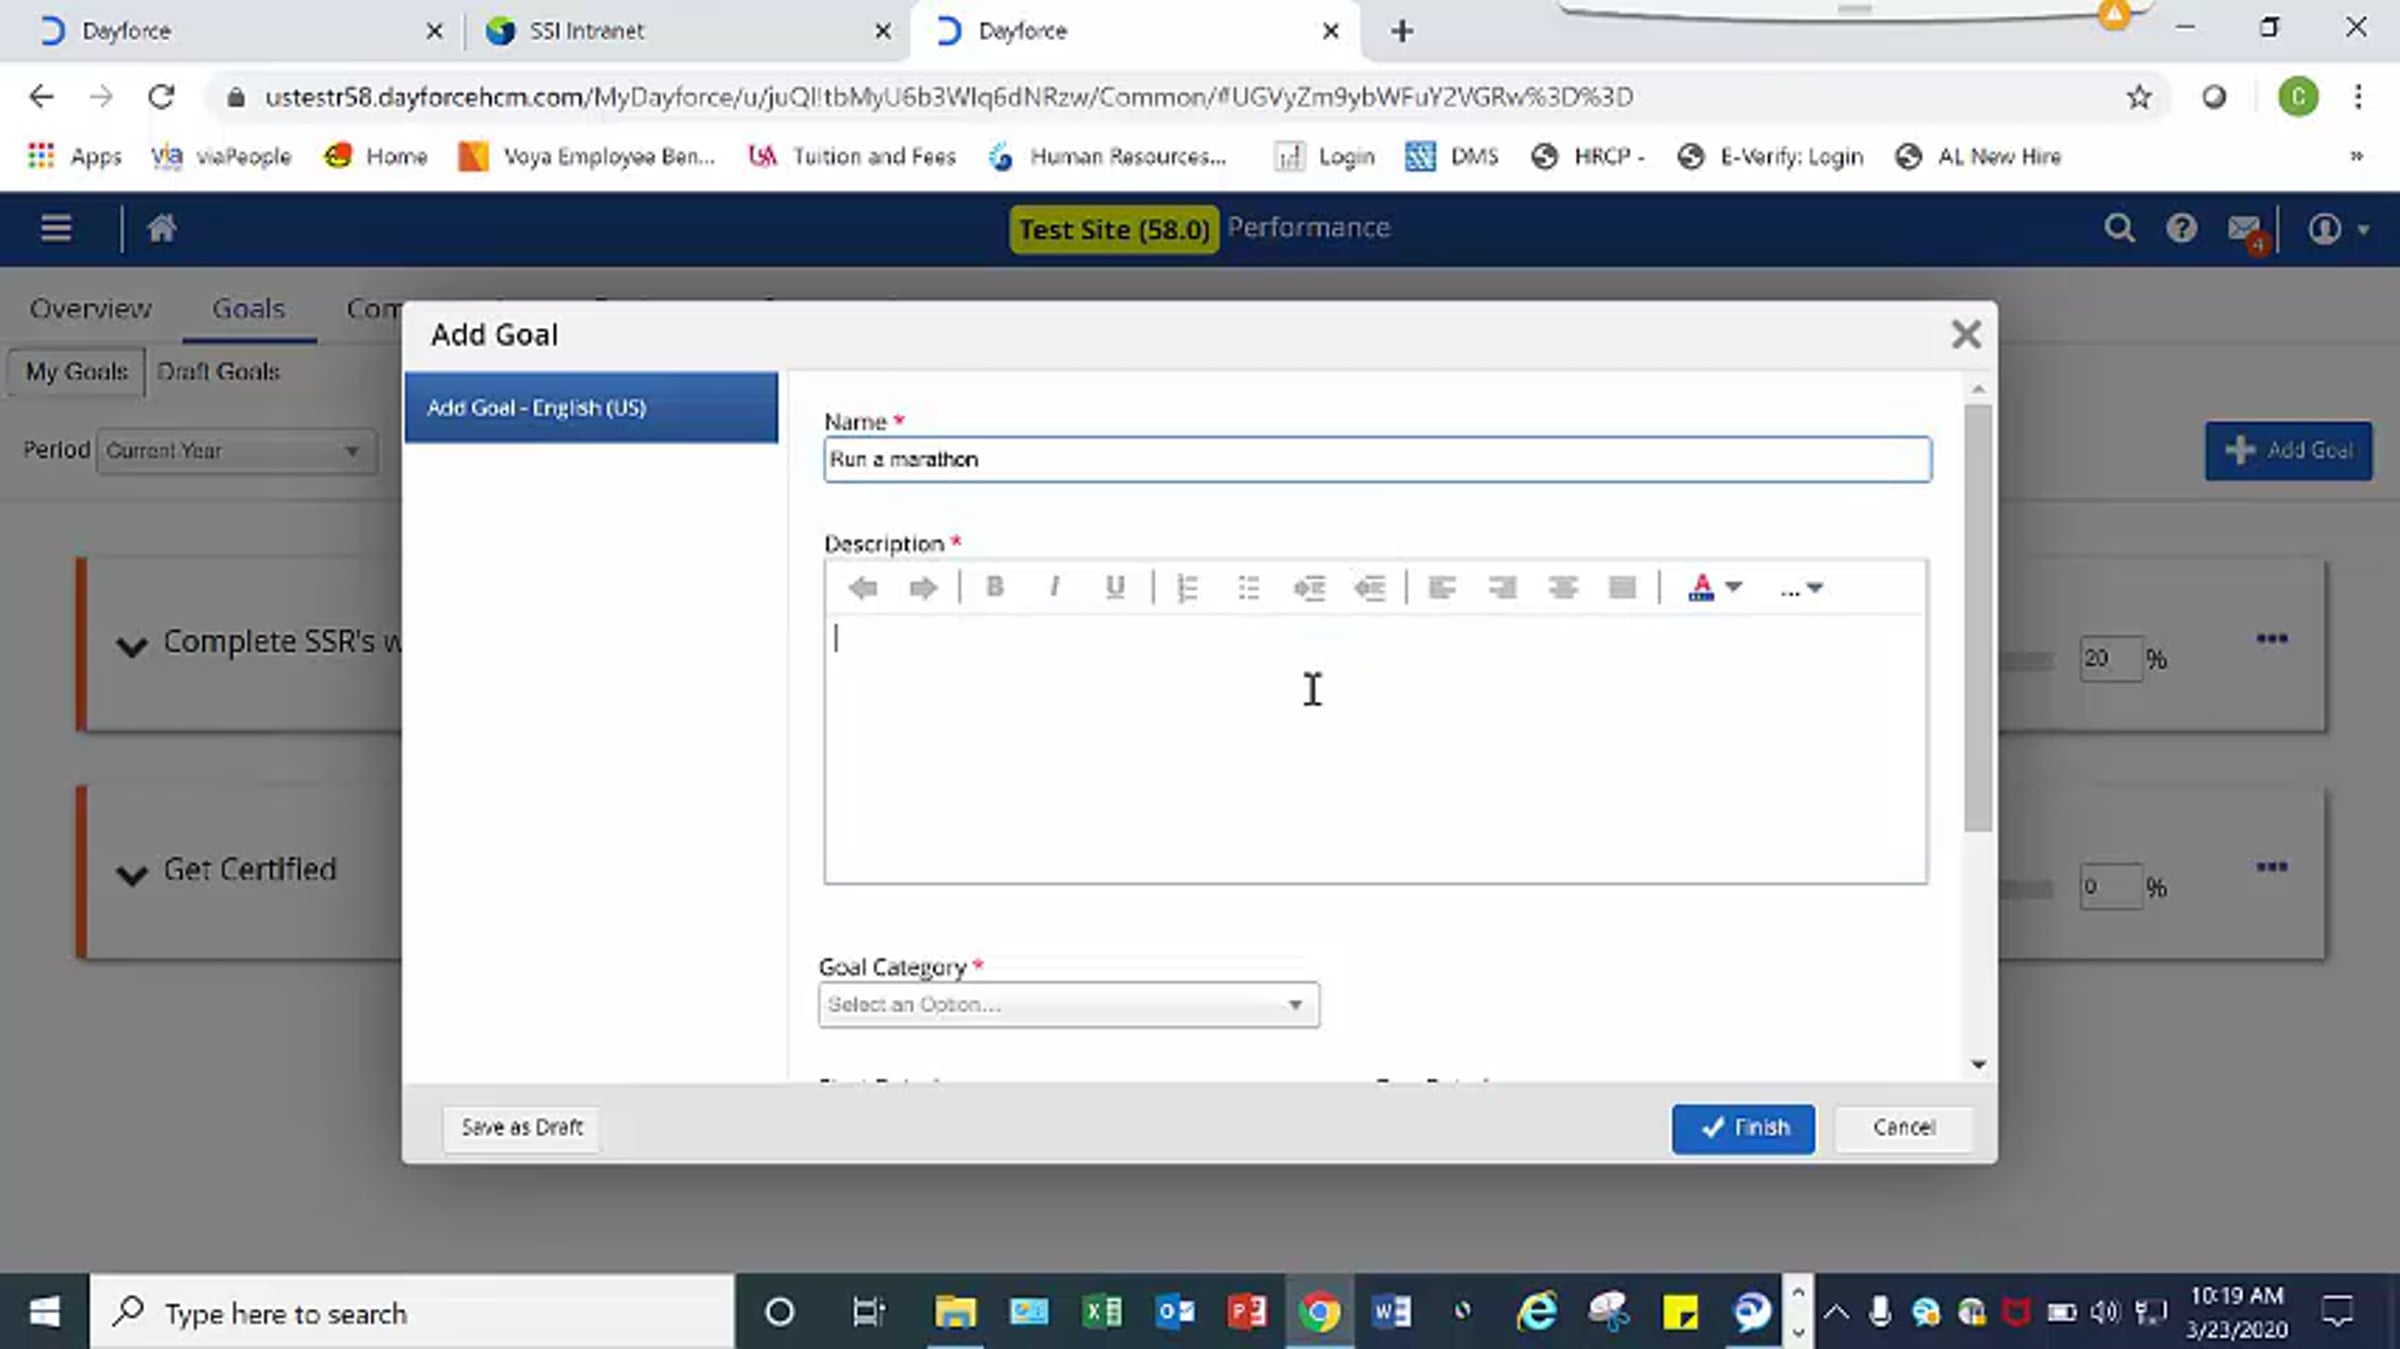The image size is (2400, 1349).
Task: Cancel the Add Goal dialog
Action: coord(1903,1128)
